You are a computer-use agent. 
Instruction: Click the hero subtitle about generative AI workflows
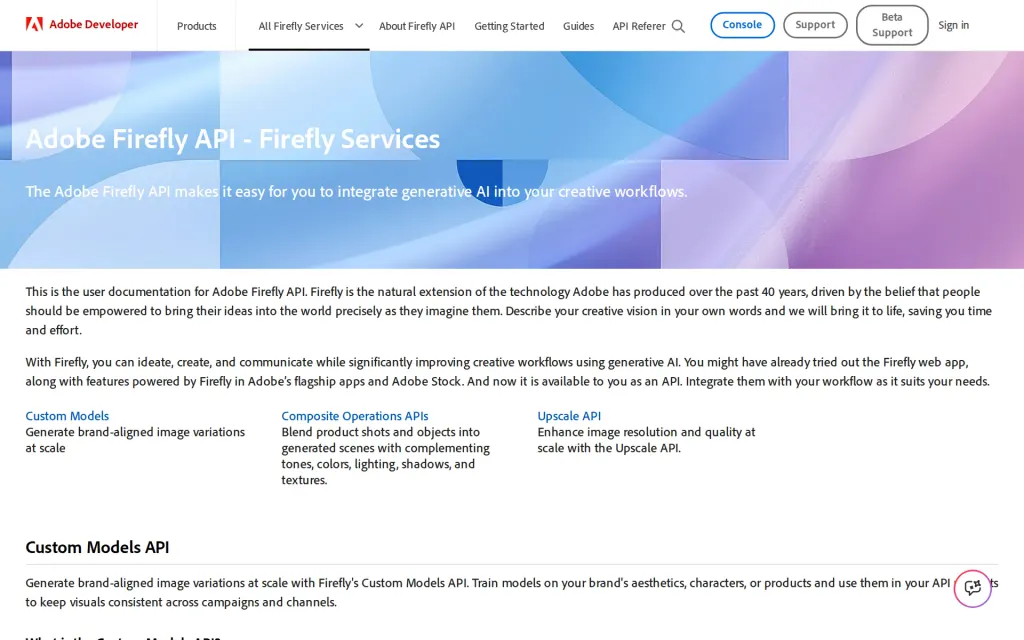click(356, 191)
